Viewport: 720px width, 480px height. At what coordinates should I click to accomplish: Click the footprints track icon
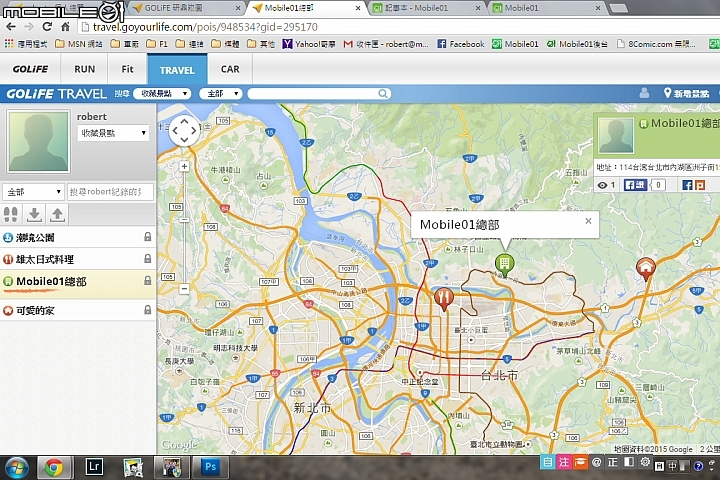click(11, 214)
